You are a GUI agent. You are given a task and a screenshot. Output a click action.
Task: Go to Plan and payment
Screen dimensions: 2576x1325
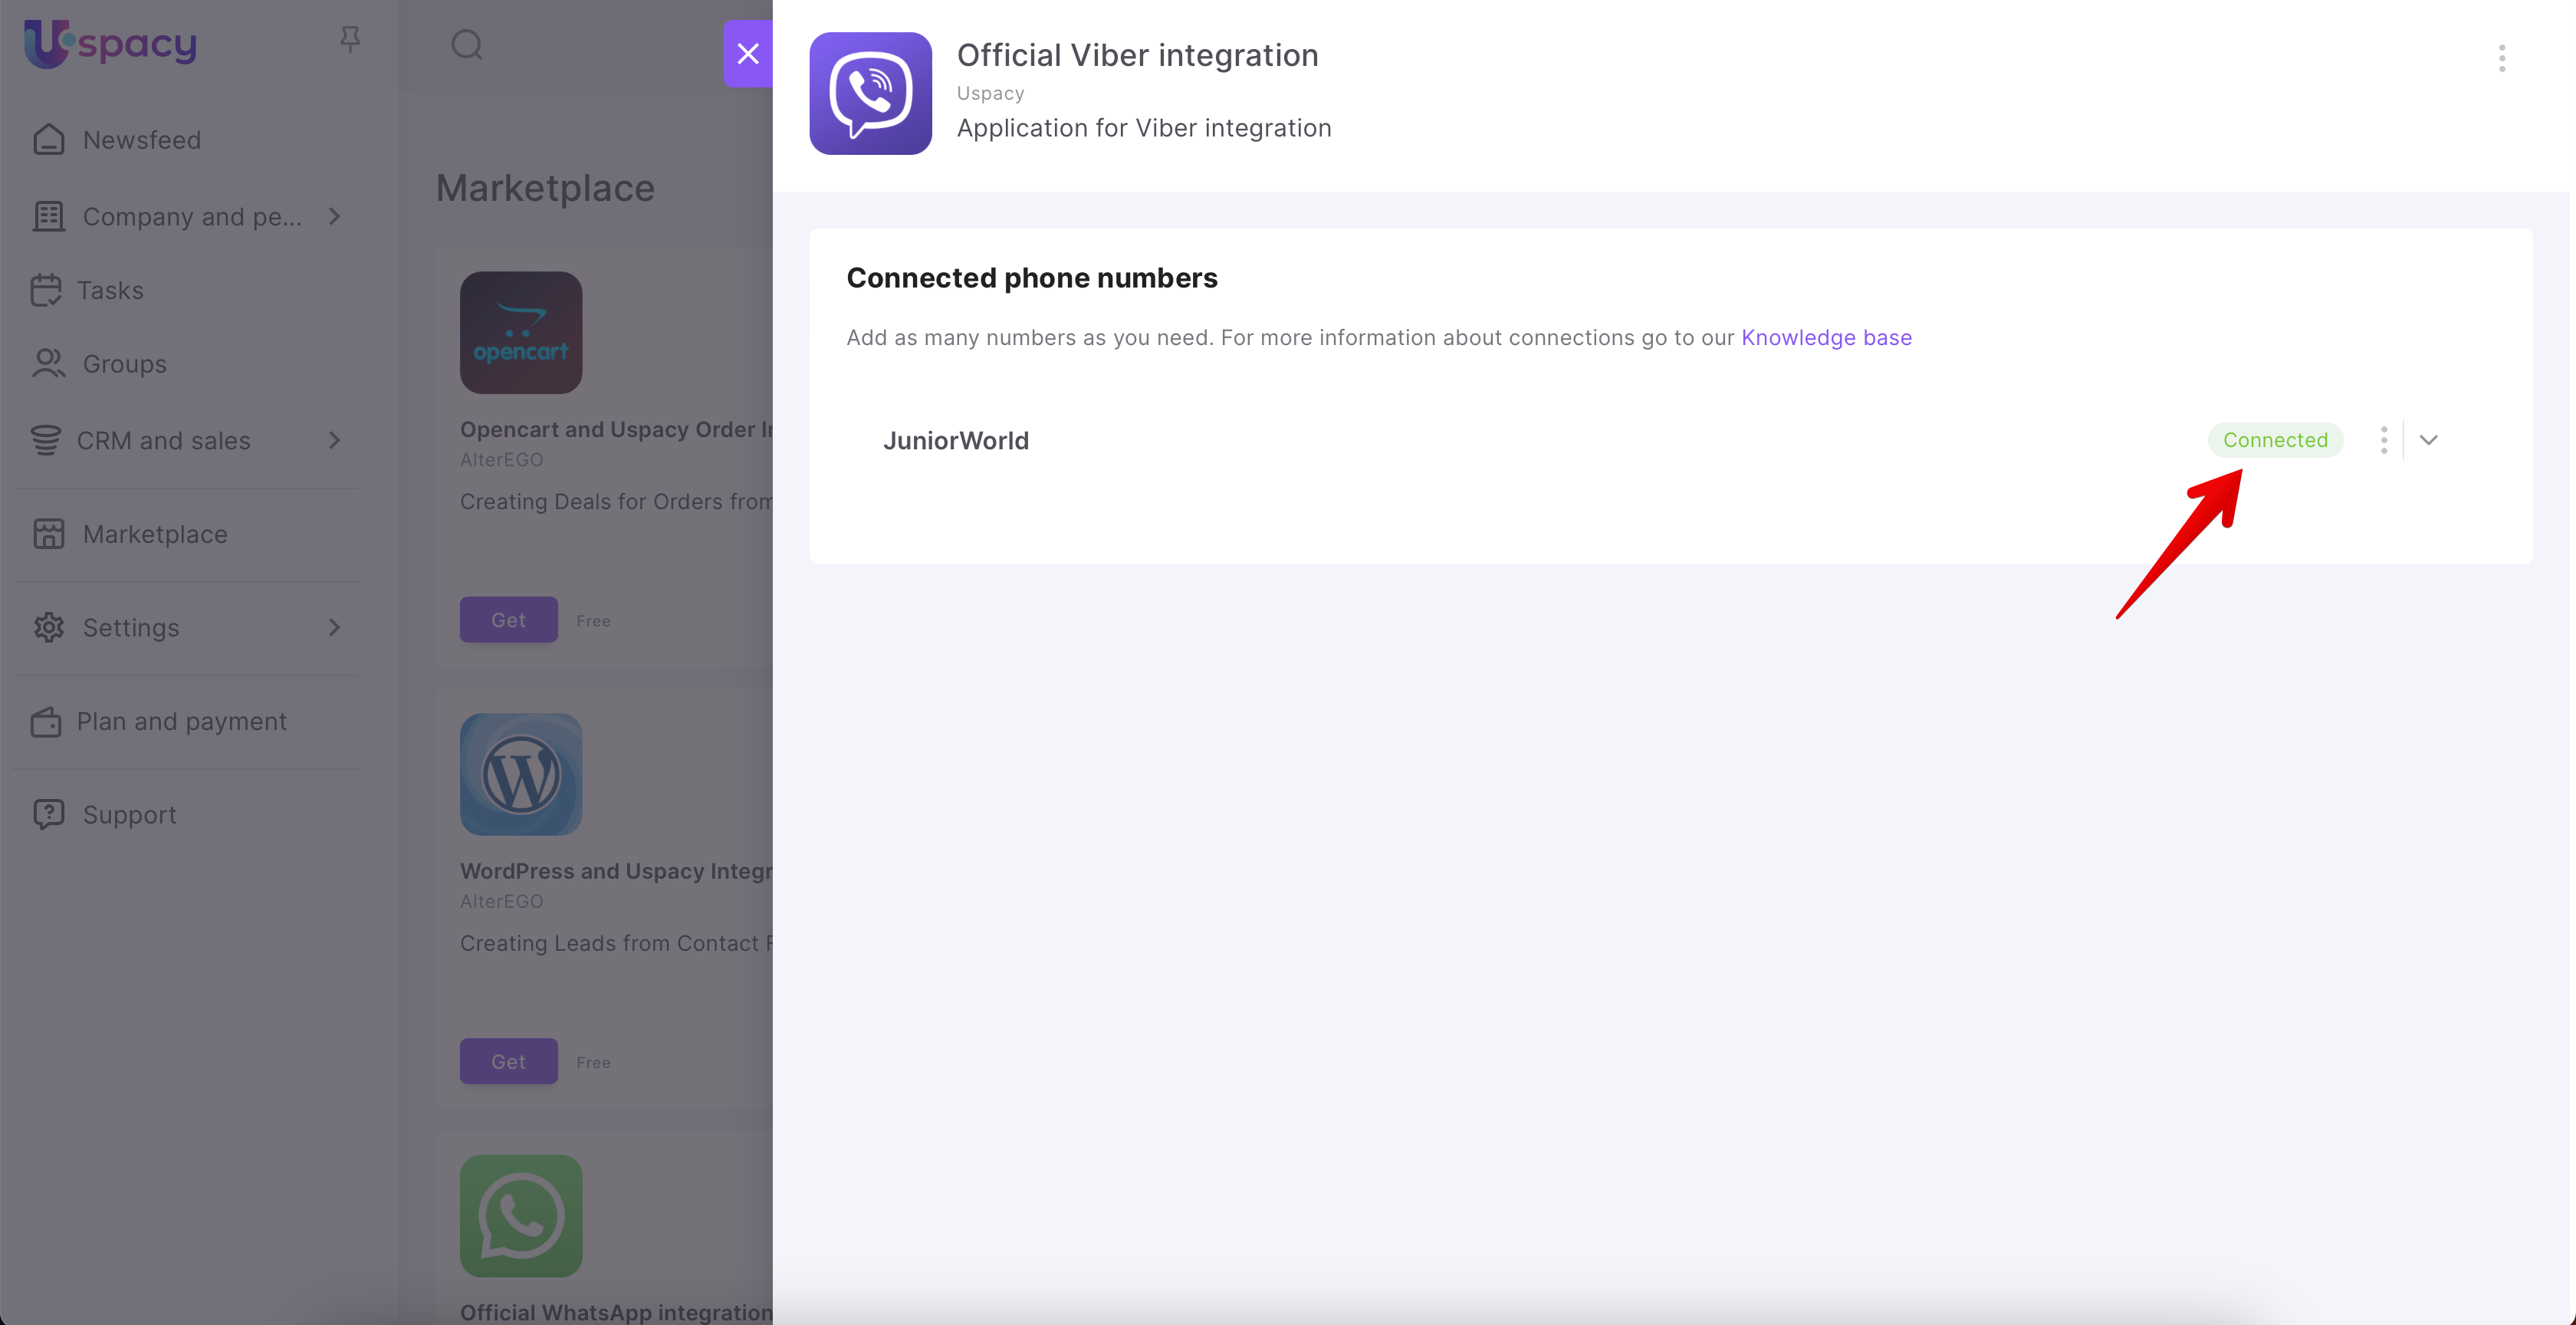(181, 721)
